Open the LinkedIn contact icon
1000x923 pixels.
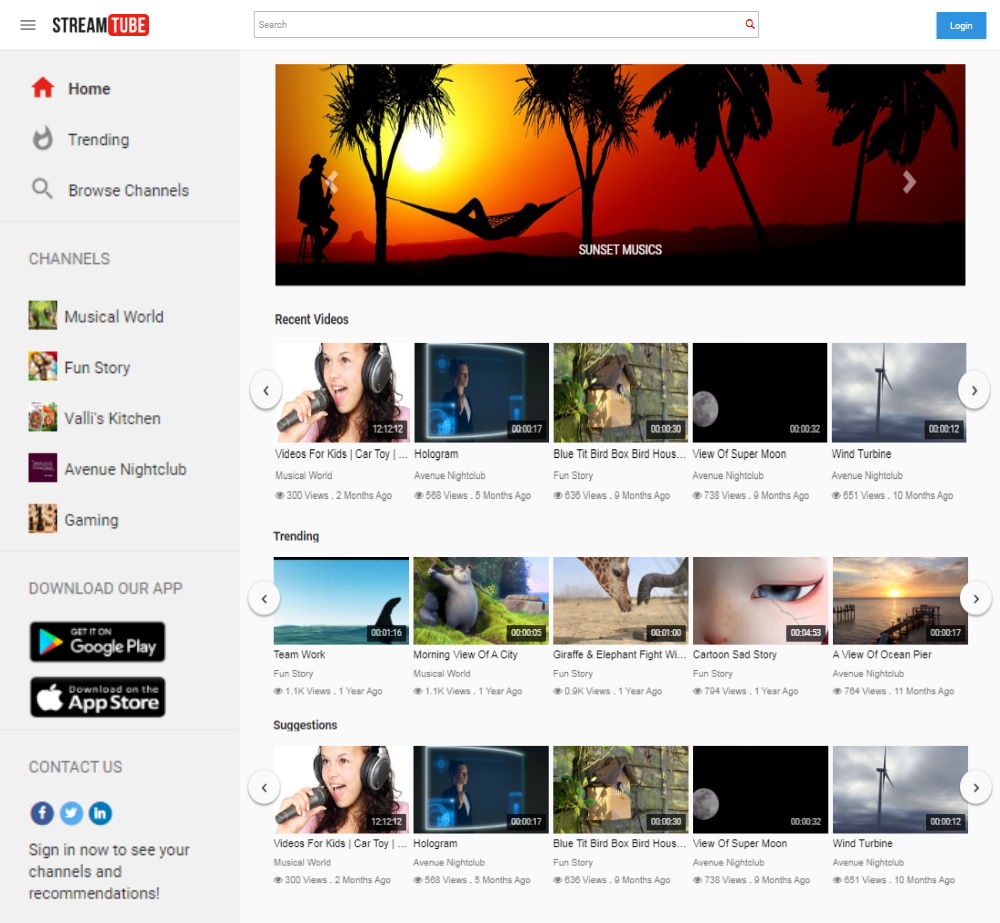pos(100,813)
